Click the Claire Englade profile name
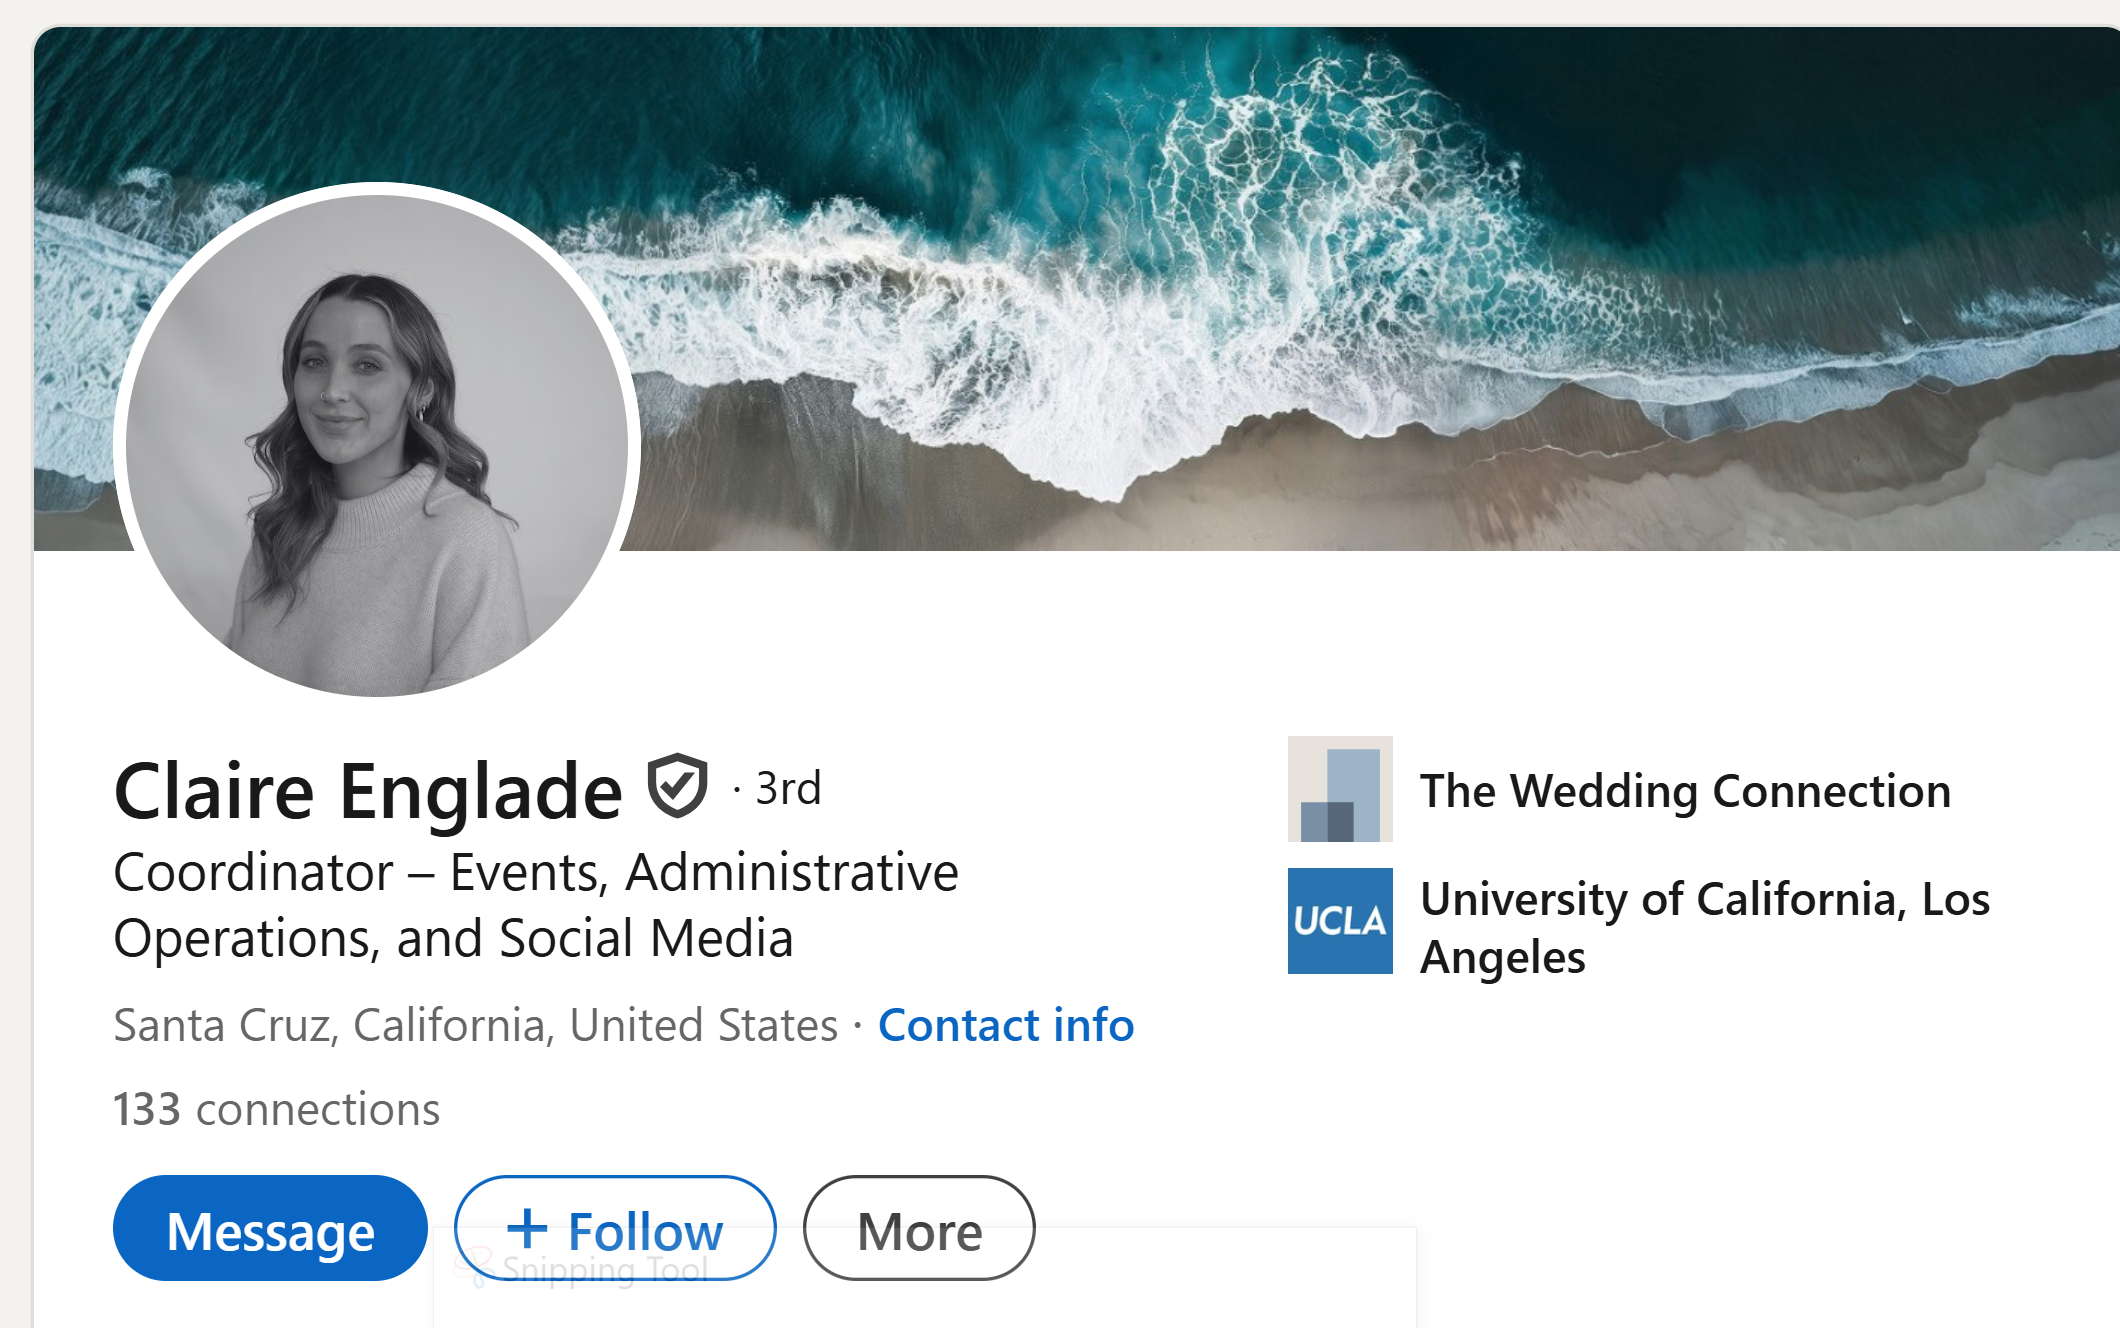The image size is (2120, 1328). pyautogui.click(x=368, y=791)
